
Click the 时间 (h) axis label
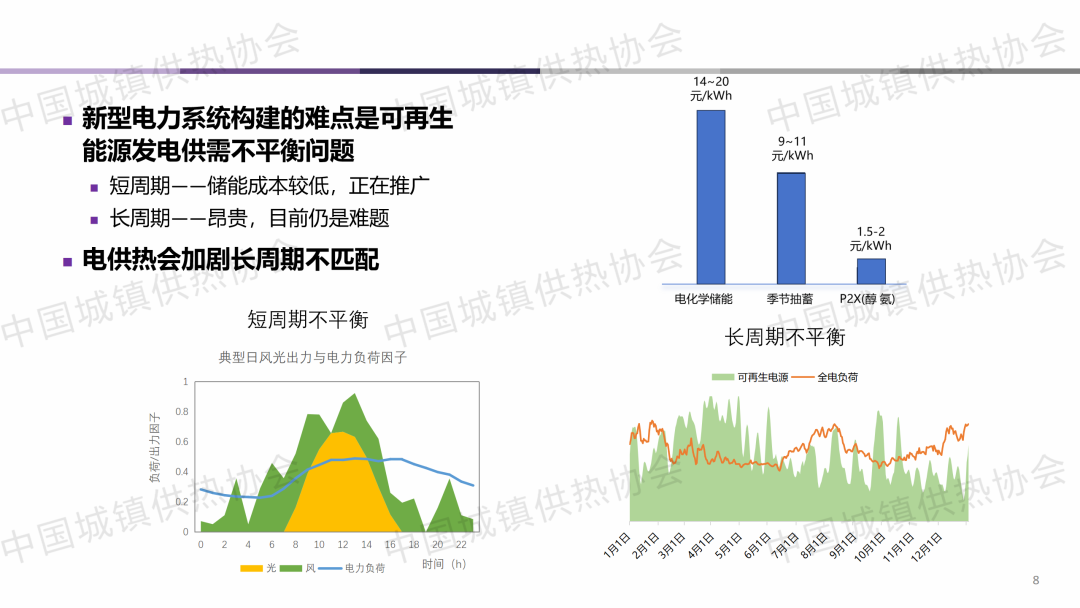click(444, 564)
